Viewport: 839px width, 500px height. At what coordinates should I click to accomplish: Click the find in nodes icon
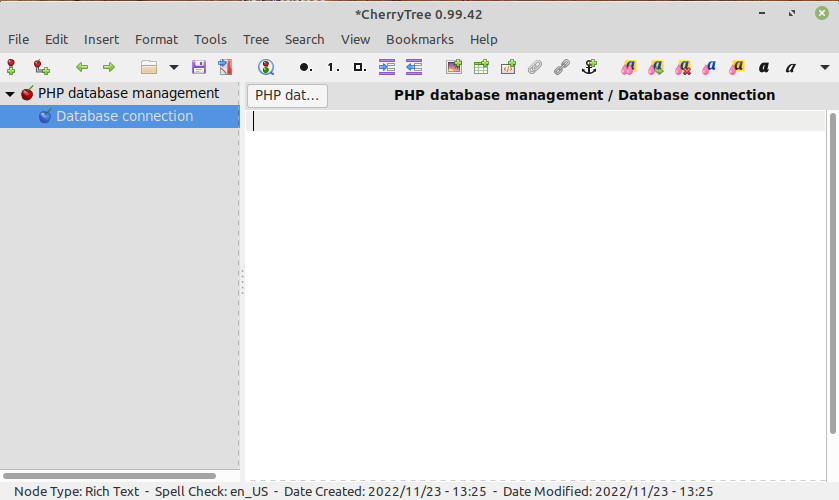(266, 67)
